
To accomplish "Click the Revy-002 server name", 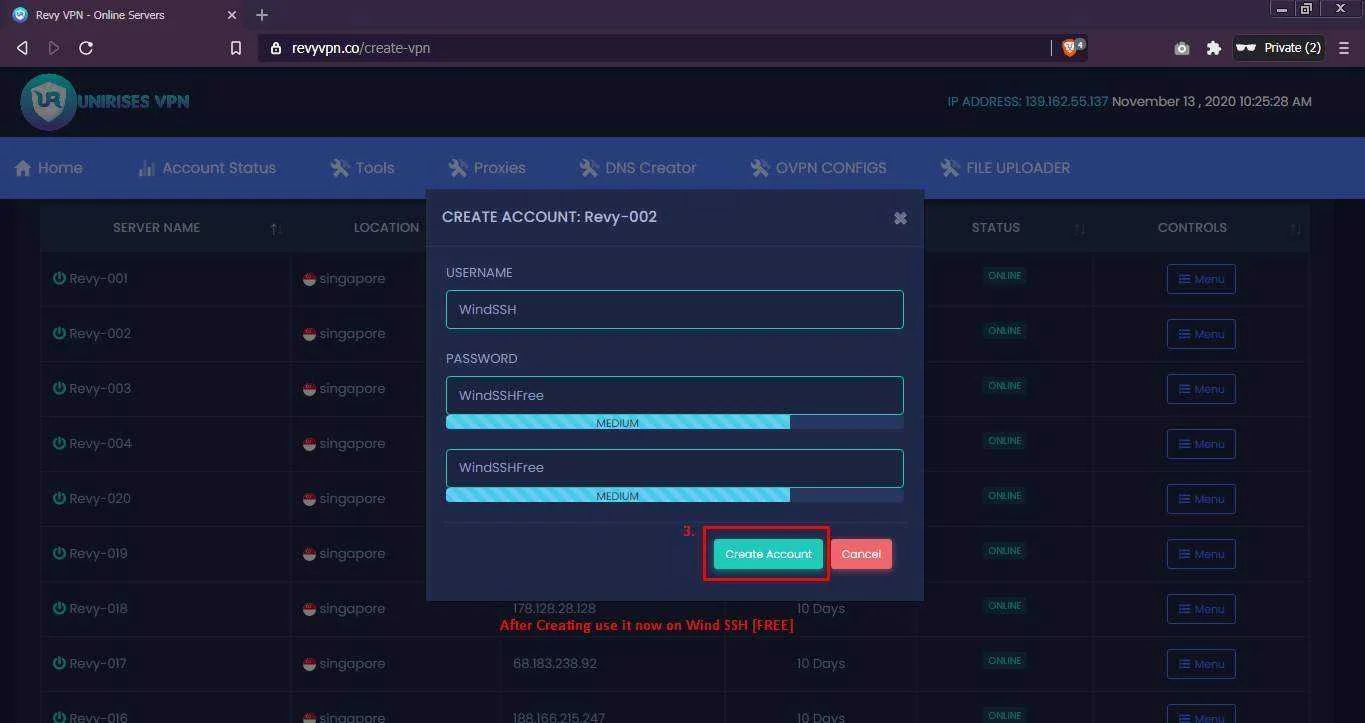I will [x=100, y=333].
